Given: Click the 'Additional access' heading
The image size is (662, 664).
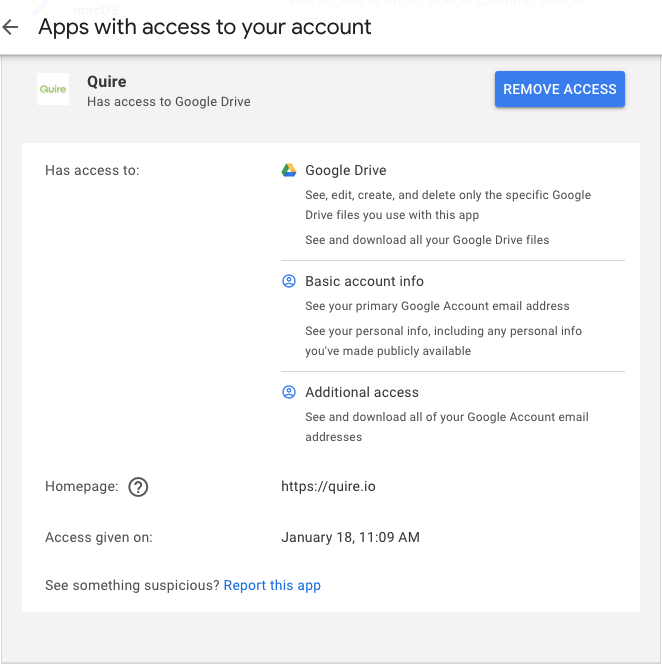Looking at the screenshot, I should click(362, 392).
